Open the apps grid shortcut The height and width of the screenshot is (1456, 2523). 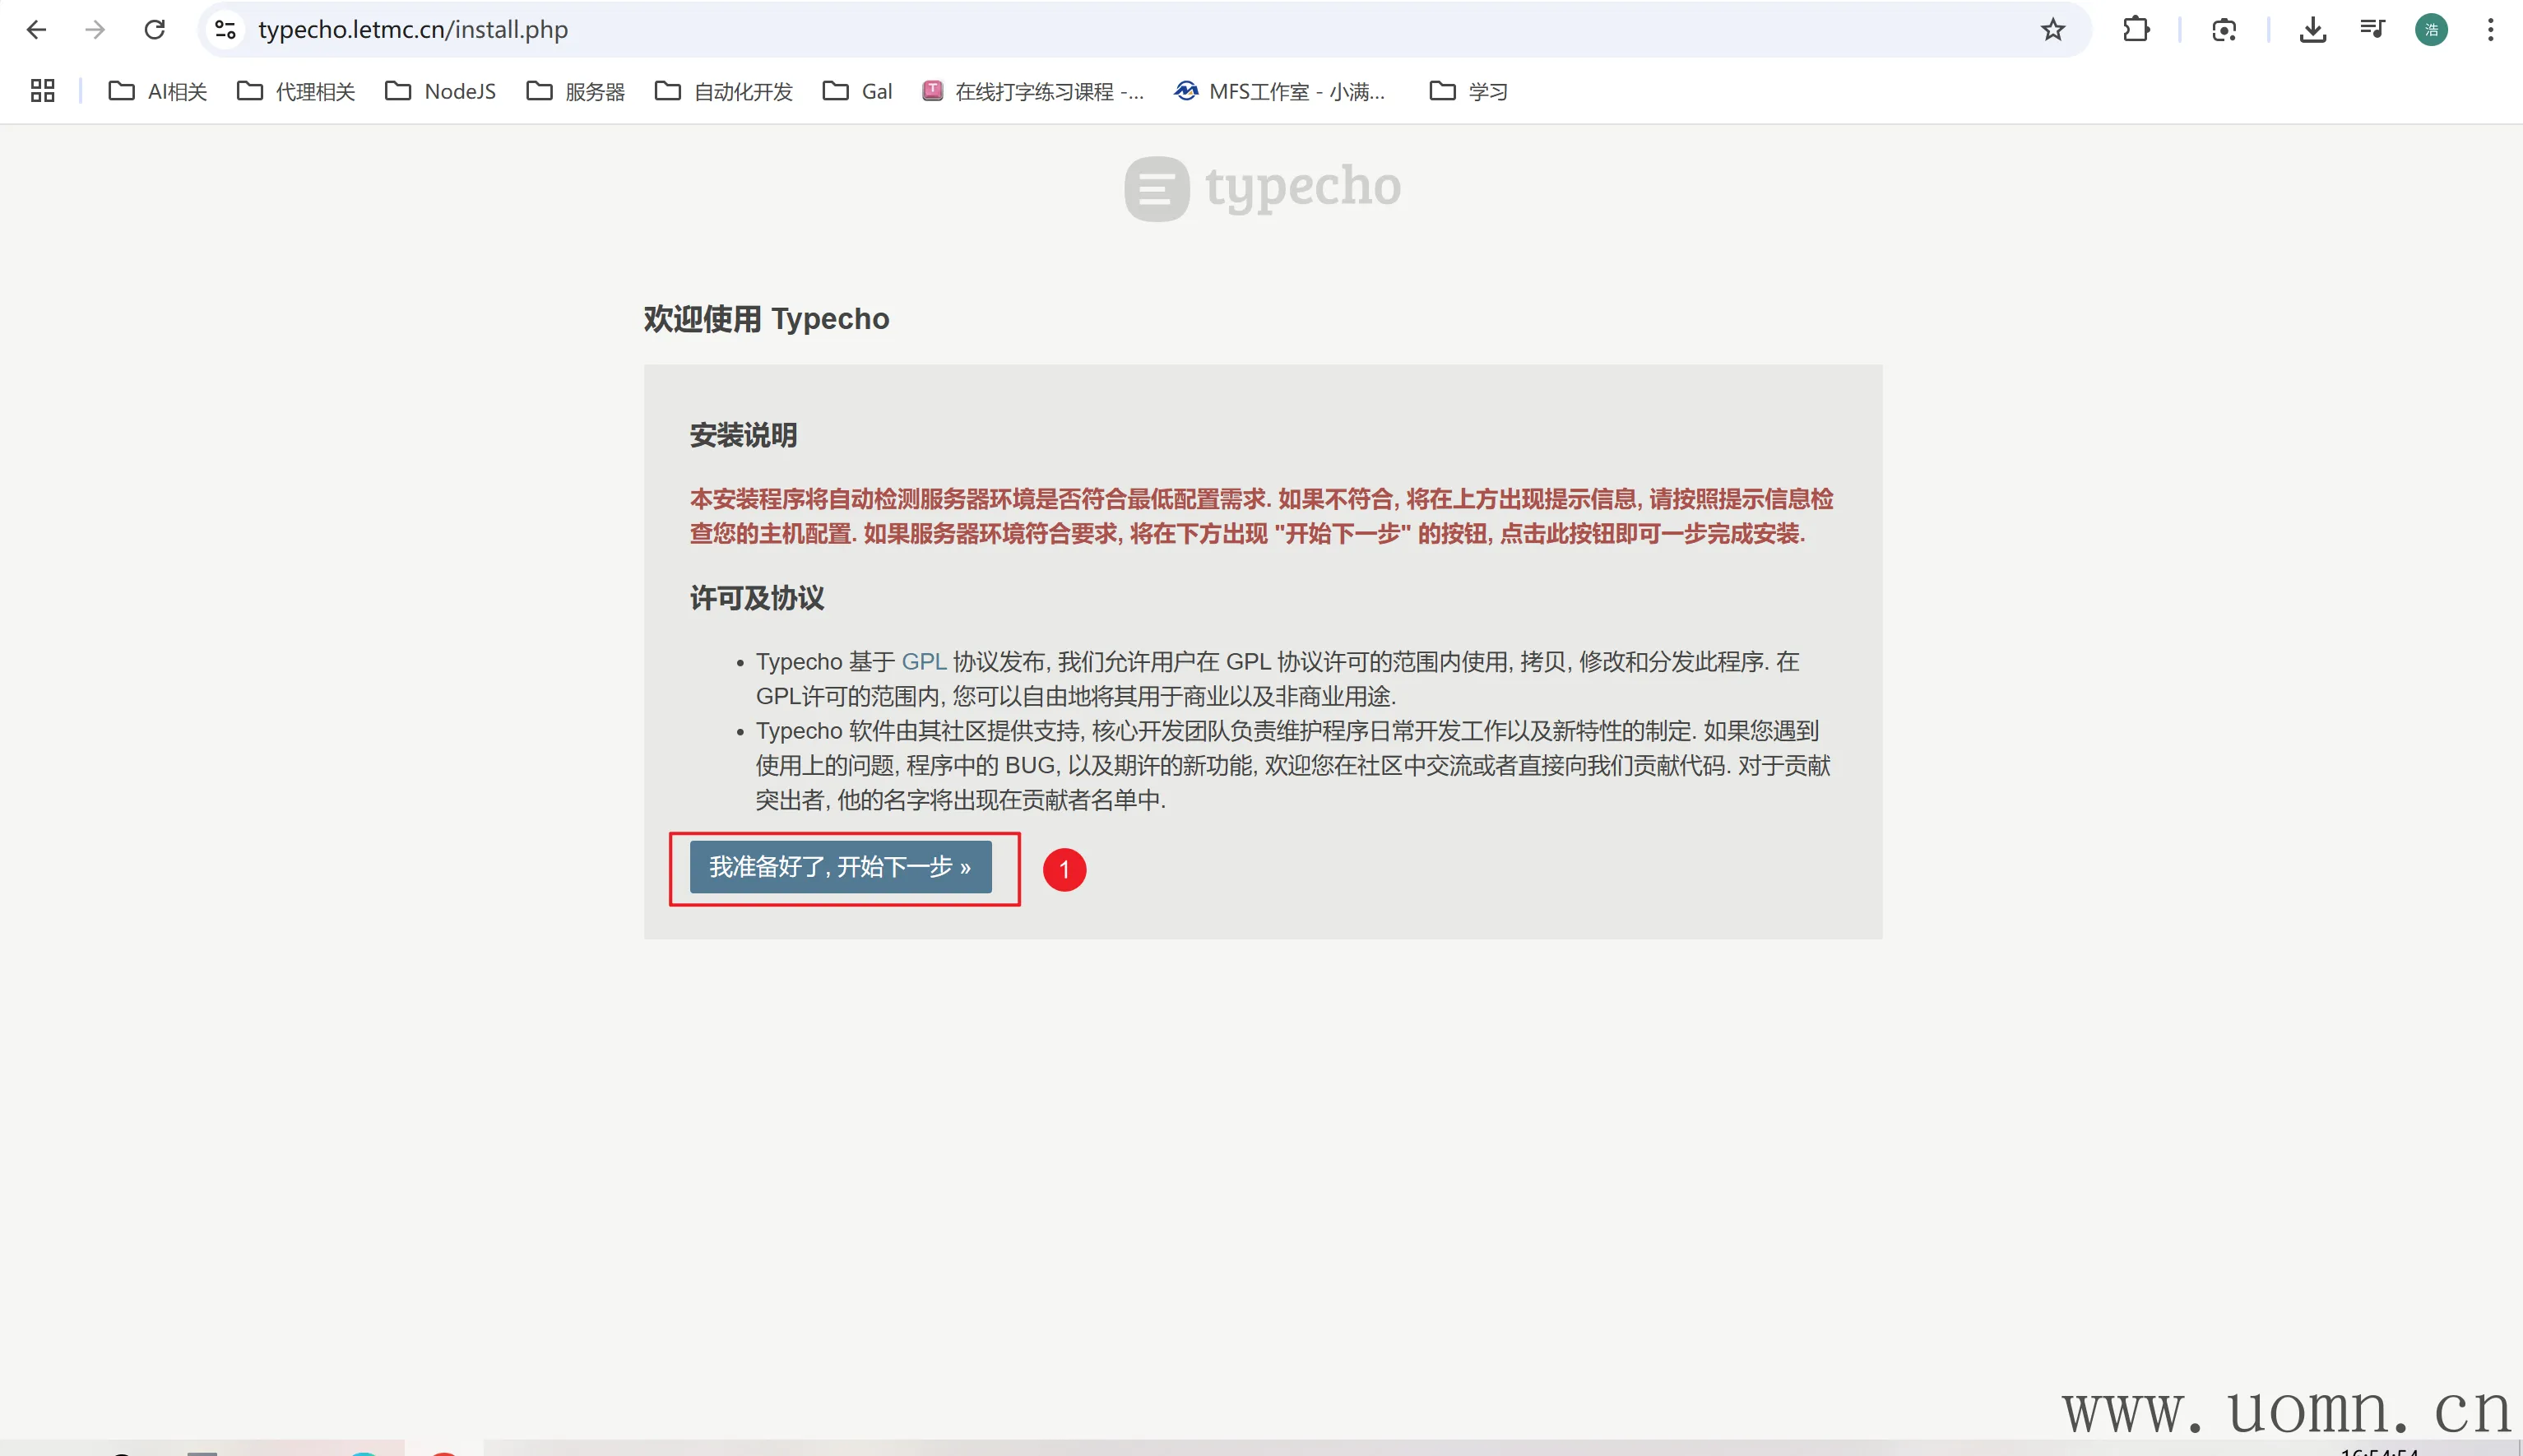[x=42, y=91]
